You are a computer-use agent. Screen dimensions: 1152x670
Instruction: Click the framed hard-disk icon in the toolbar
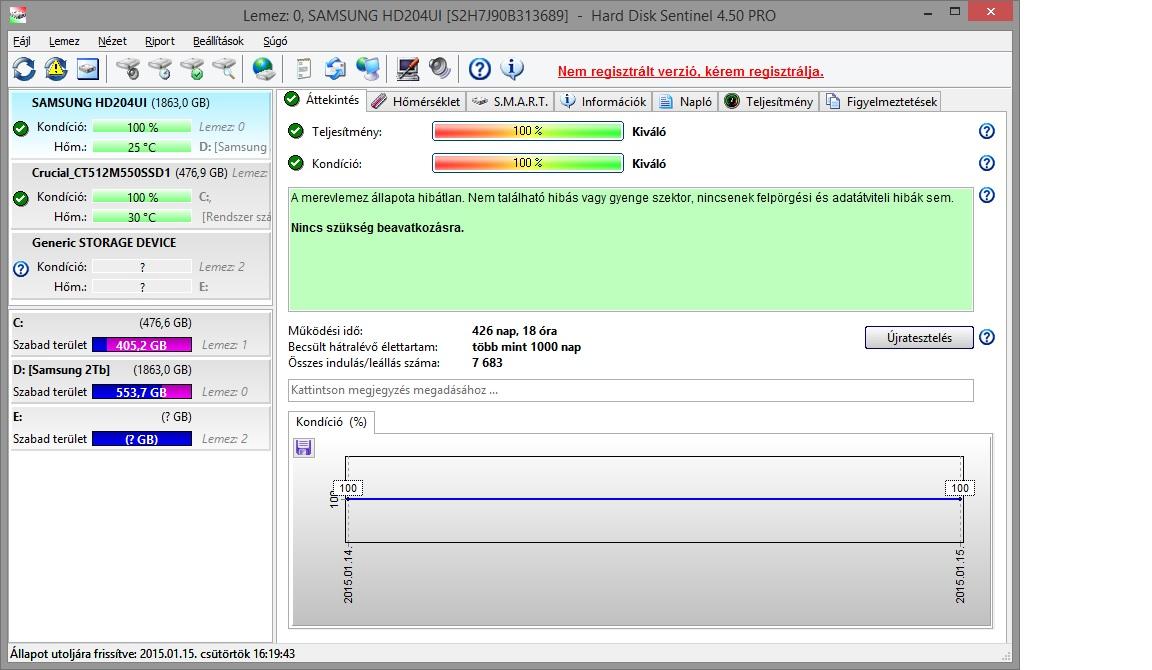tap(87, 70)
